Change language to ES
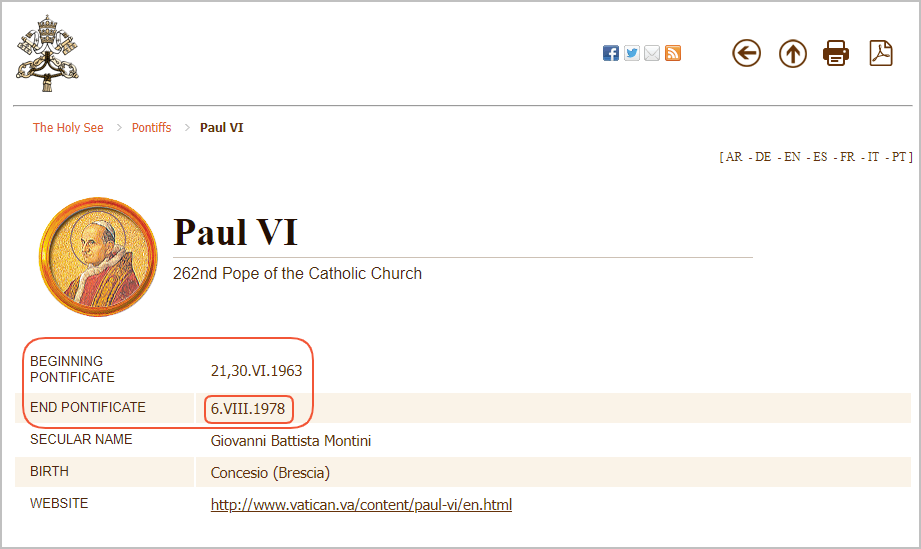The width and height of the screenshot is (921, 549). coord(821,157)
